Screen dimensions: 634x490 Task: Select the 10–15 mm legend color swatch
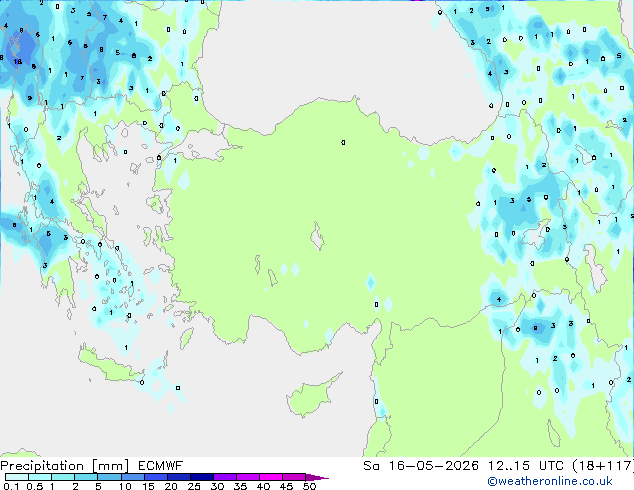pos(132,477)
